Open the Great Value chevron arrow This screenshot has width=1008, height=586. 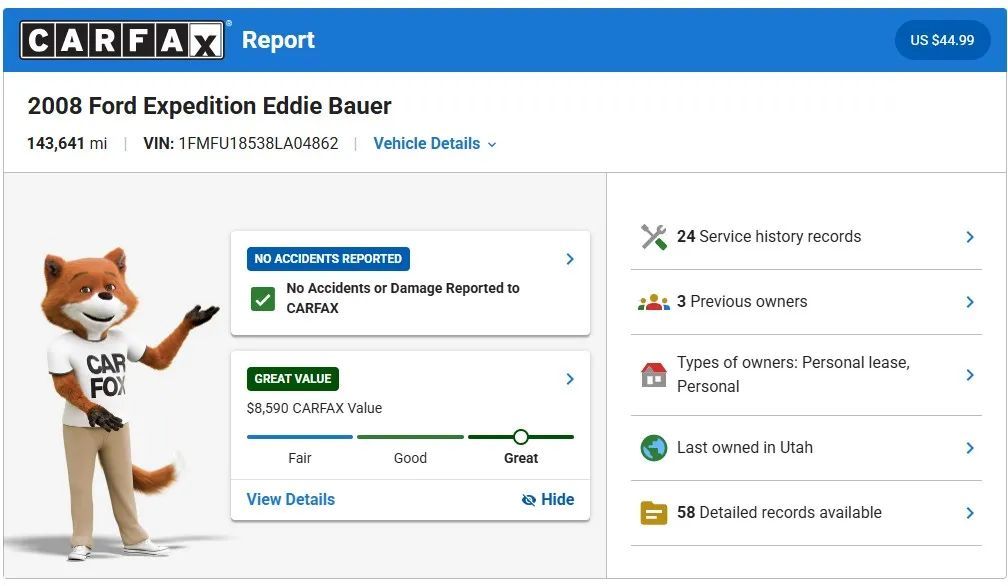pyautogui.click(x=570, y=379)
